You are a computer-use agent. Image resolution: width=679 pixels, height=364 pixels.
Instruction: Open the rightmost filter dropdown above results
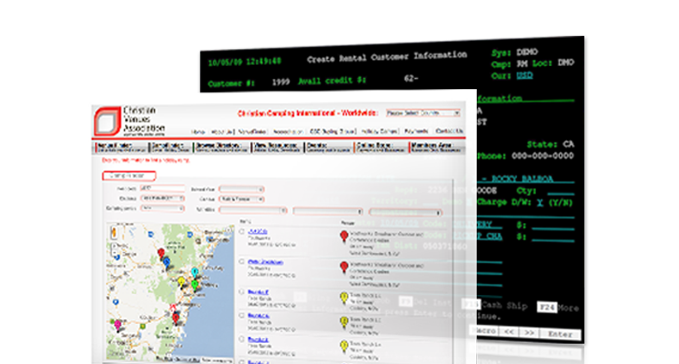pyautogui.click(x=405, y=212)
